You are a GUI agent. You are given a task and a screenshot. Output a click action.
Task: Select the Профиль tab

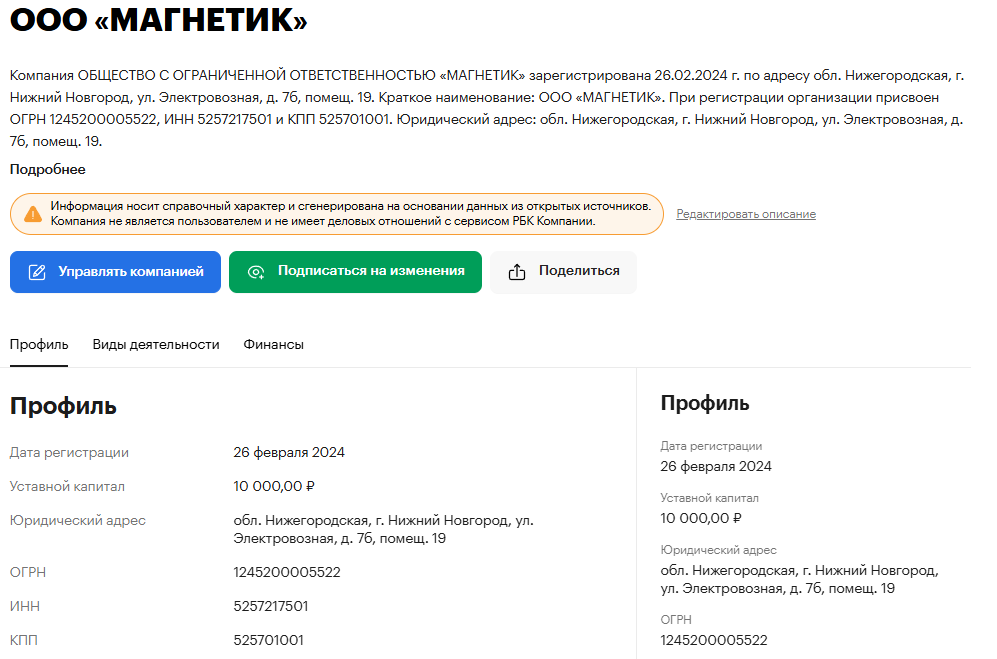point(39,344)
